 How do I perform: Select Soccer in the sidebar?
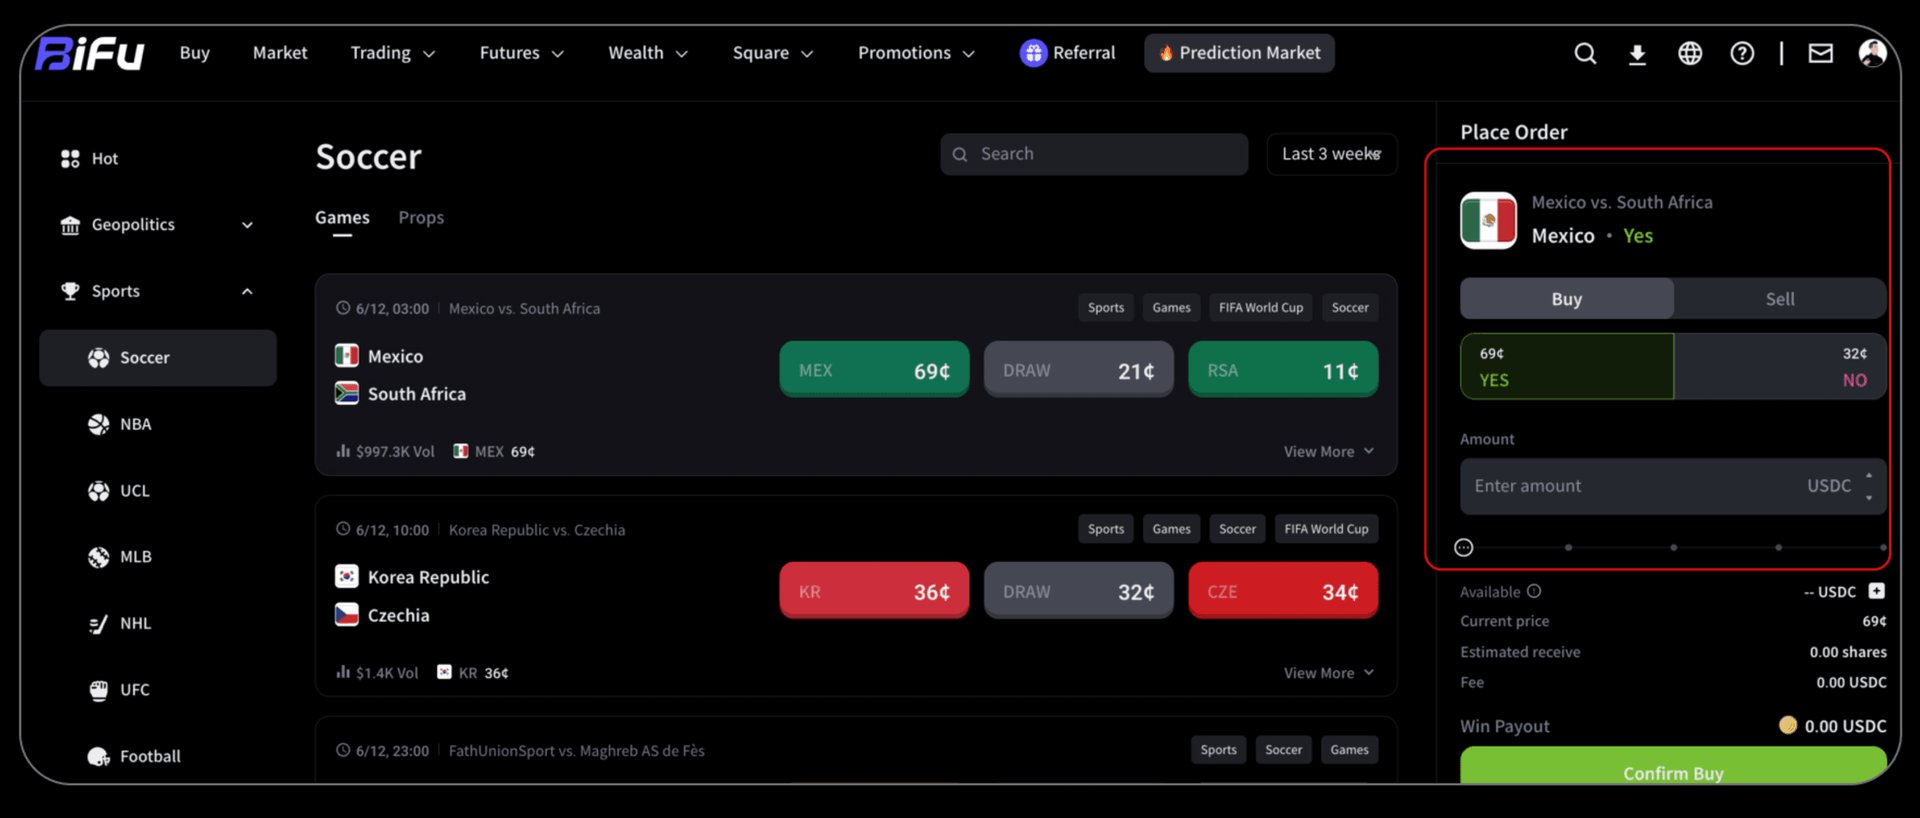point(158,358)
